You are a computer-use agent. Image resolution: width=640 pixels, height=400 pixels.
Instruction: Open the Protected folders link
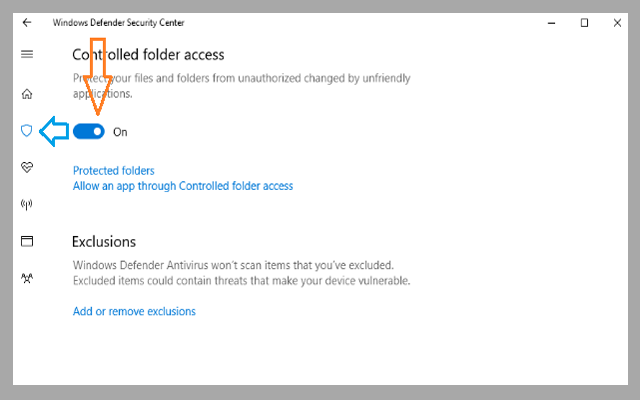(113, 171)
